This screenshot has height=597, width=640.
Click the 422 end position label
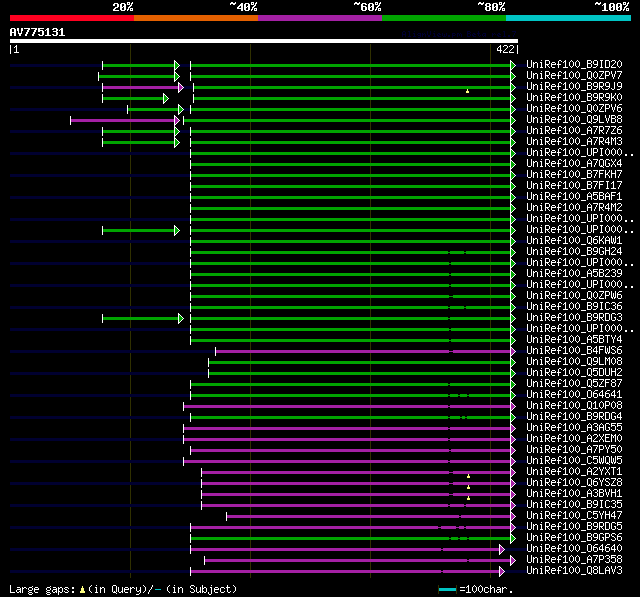505,49
